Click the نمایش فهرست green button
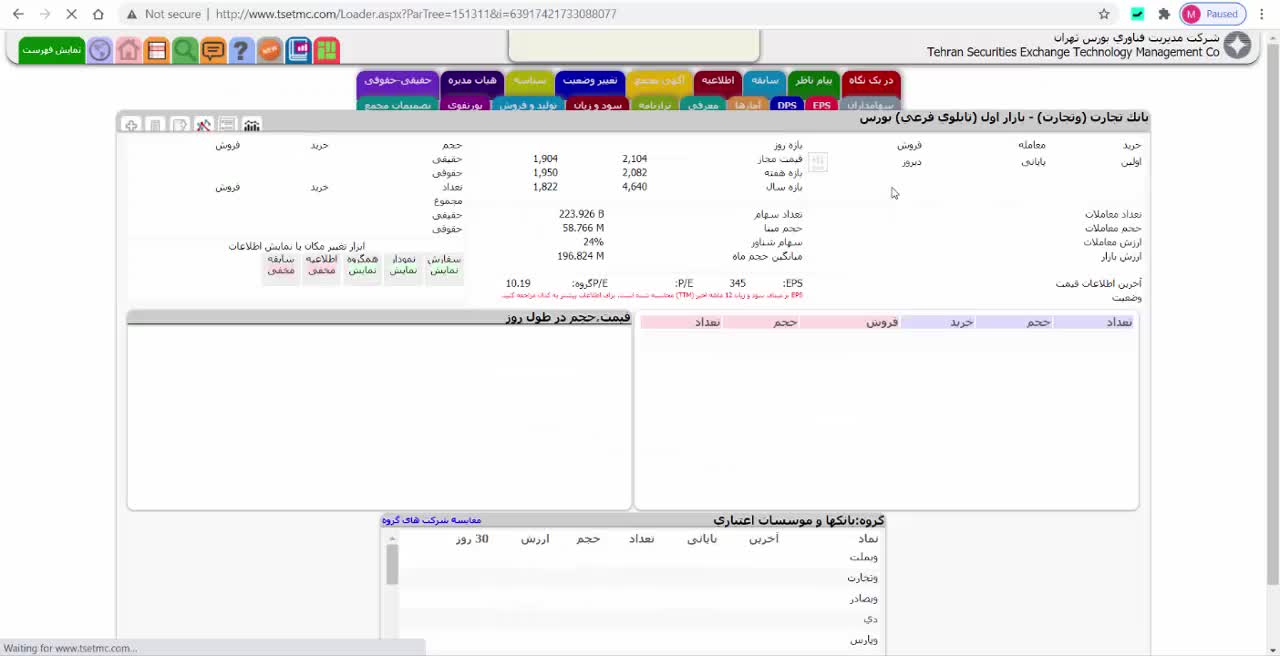 (52, 50)
